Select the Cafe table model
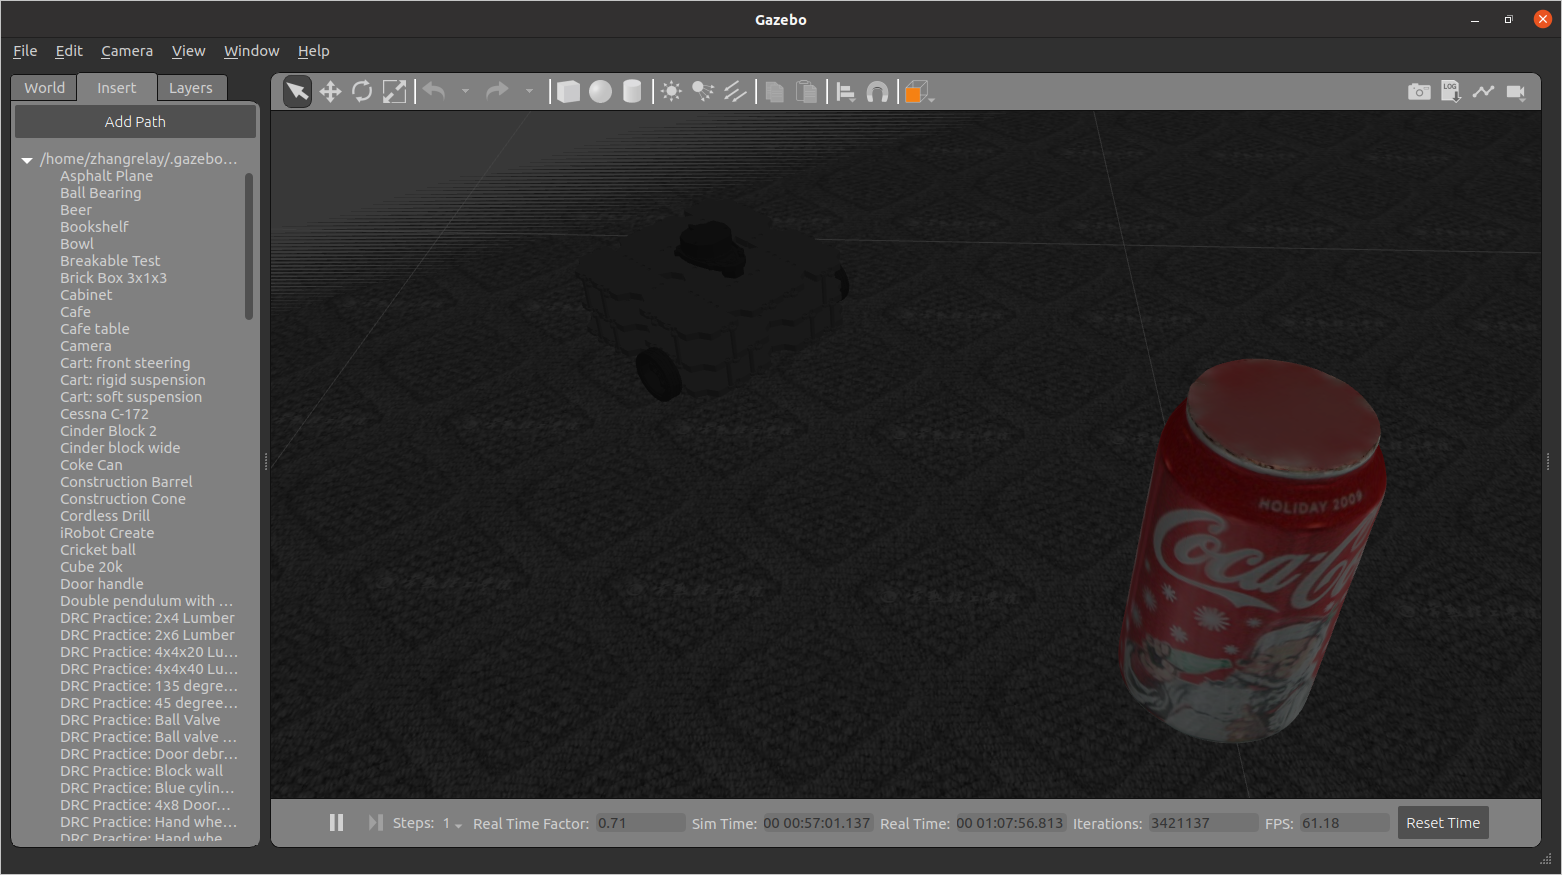This screenshot has width=1562, height=875. (x=94, y=329)
